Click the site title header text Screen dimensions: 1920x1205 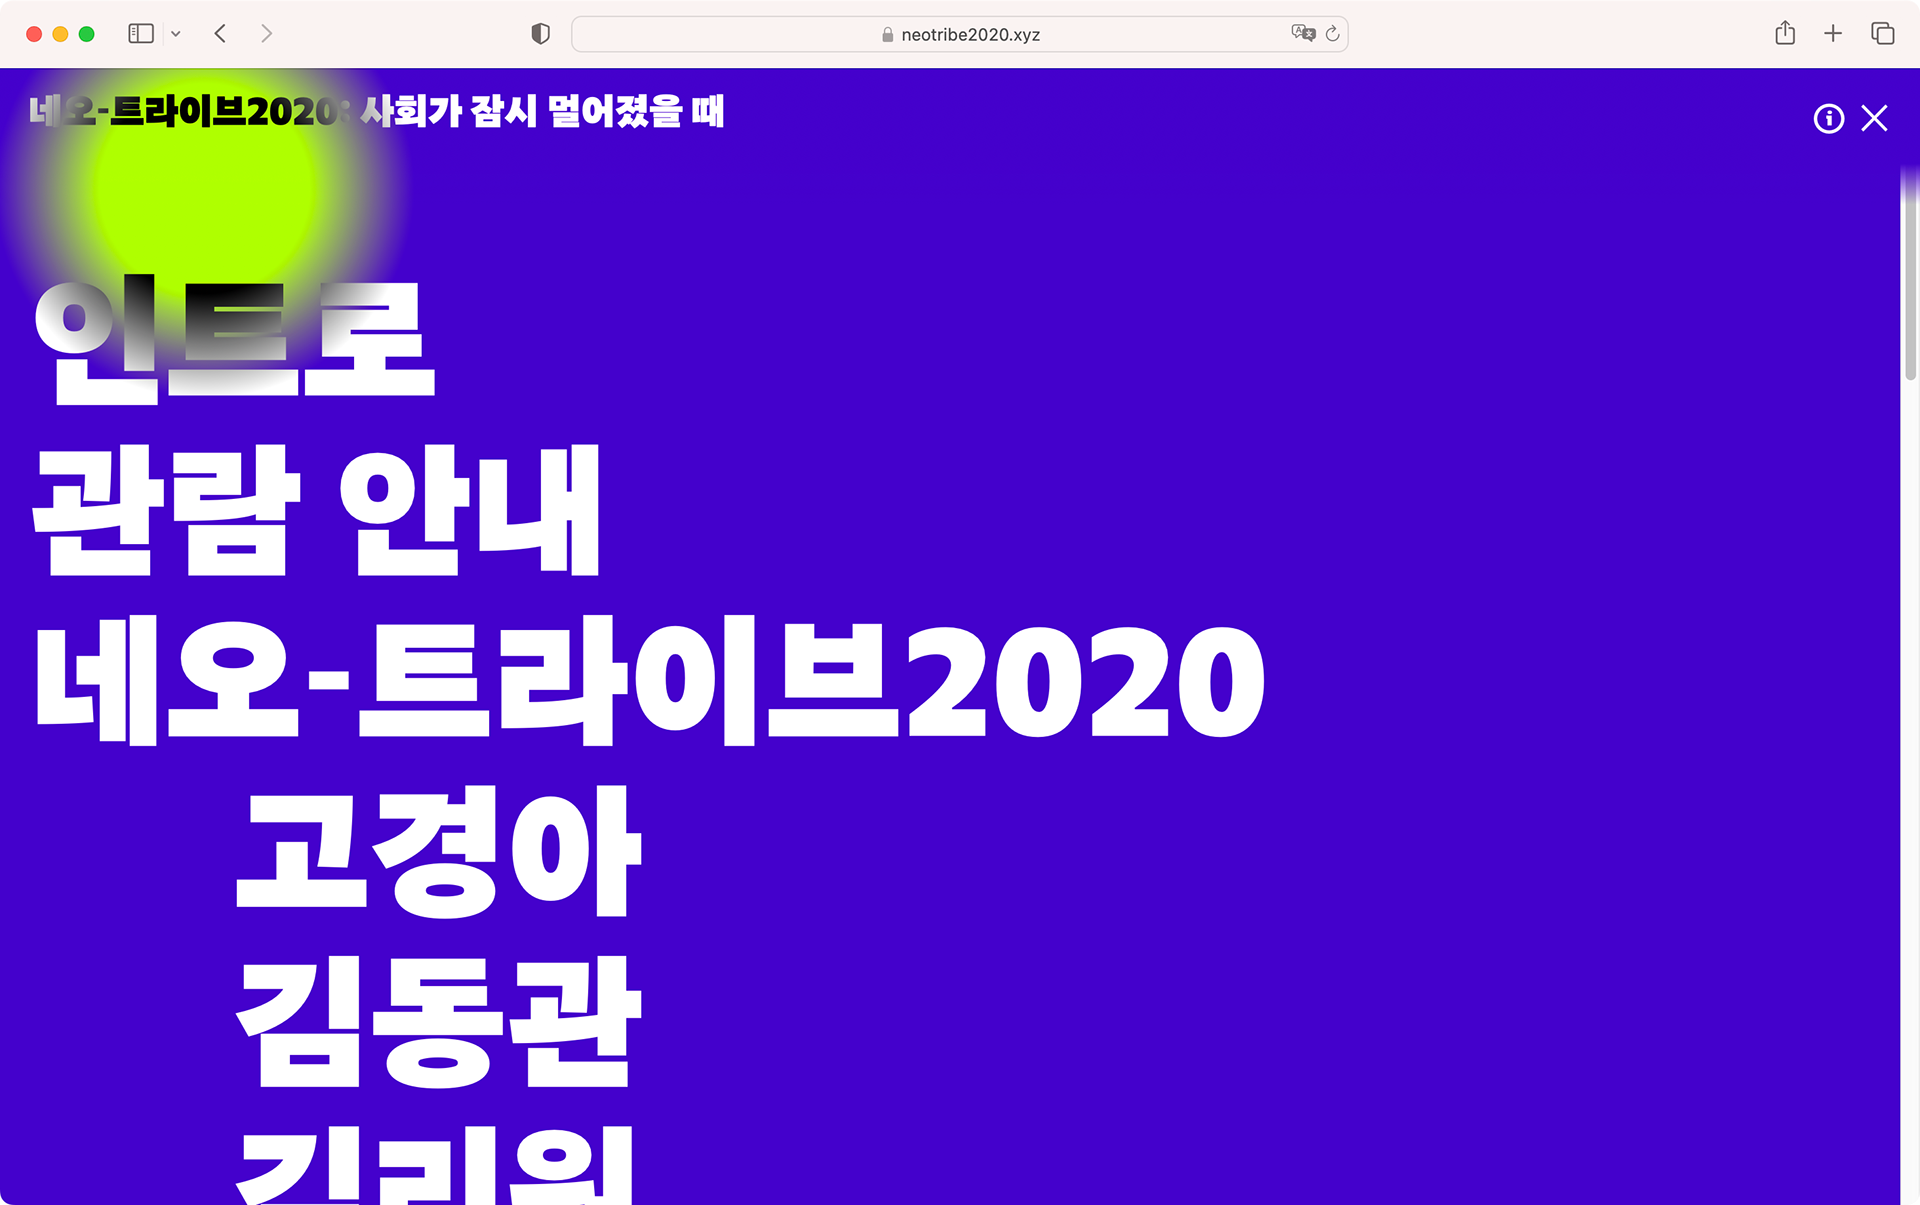click(376, 111)
